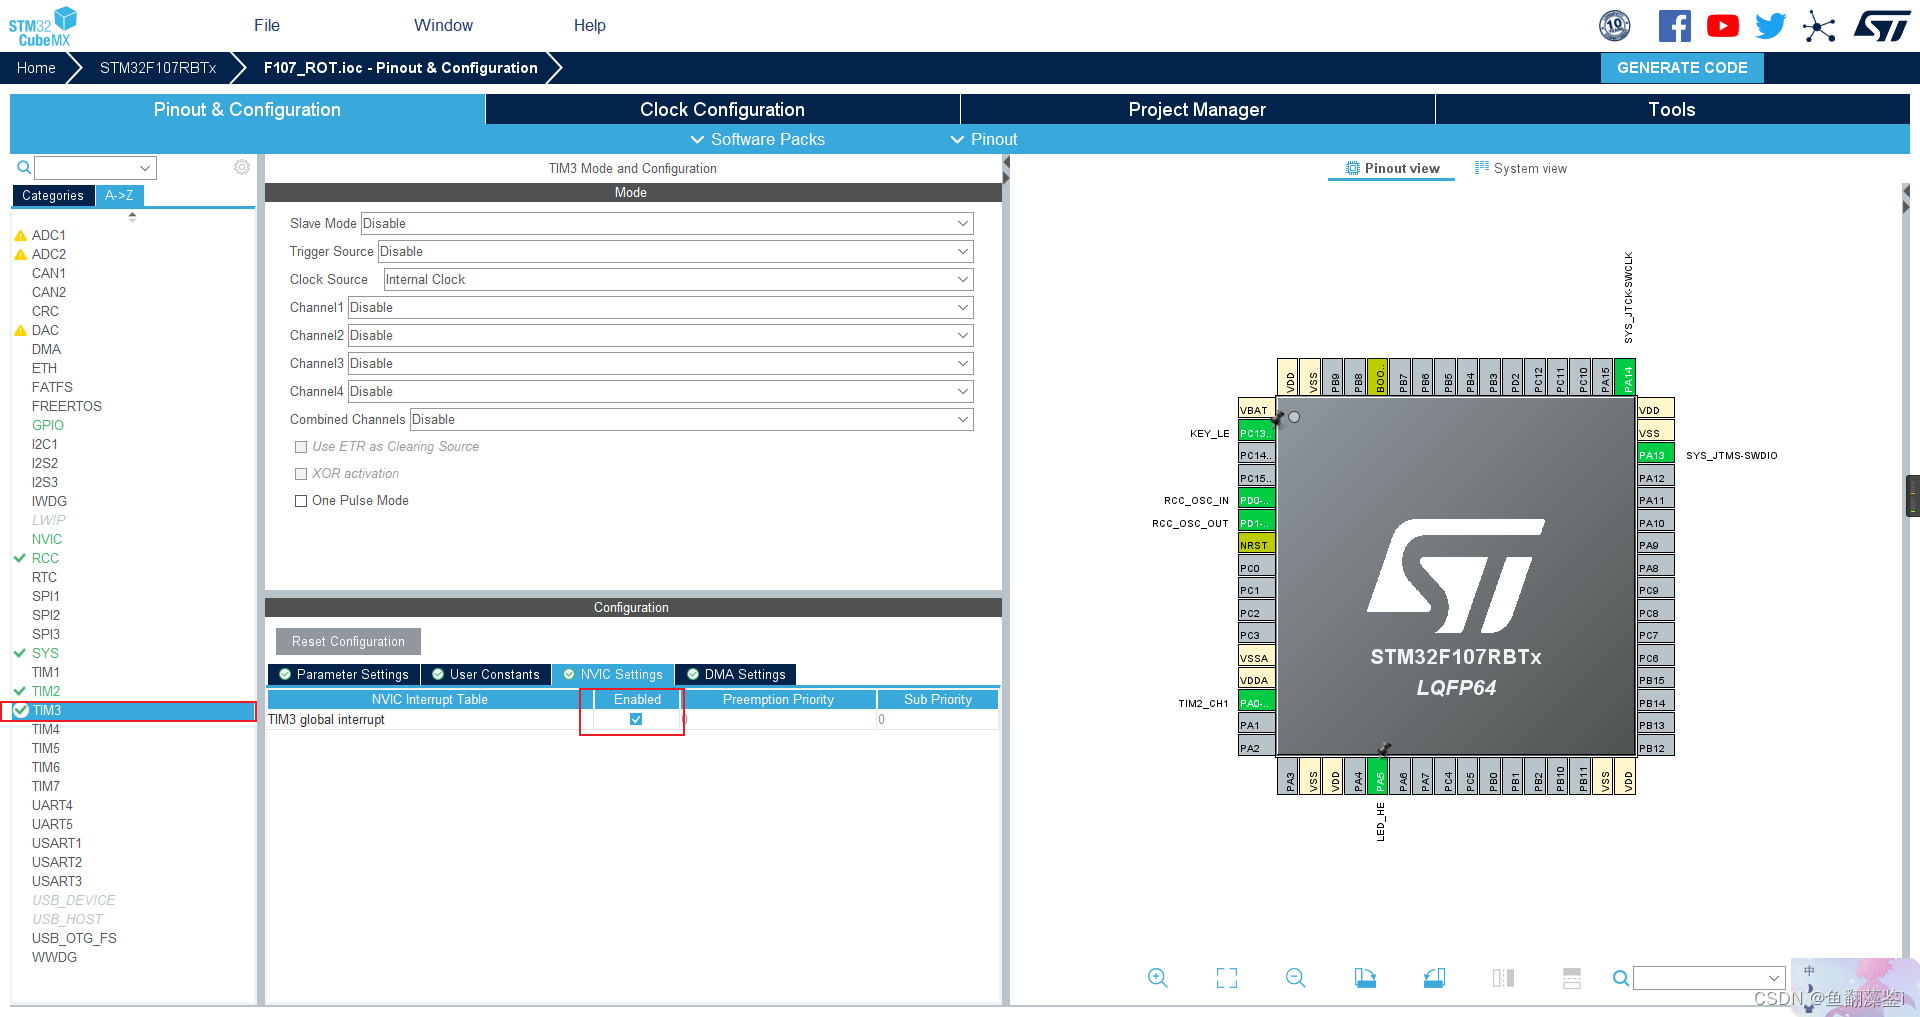Select the yellow NRST pin
Viewport: 1920px width, 1017px height.
tap(1256, 544)
